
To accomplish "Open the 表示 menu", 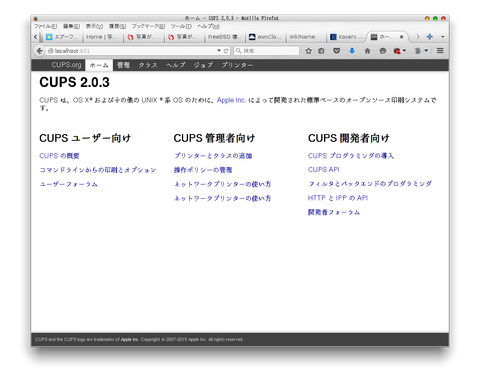I will 94,26.
